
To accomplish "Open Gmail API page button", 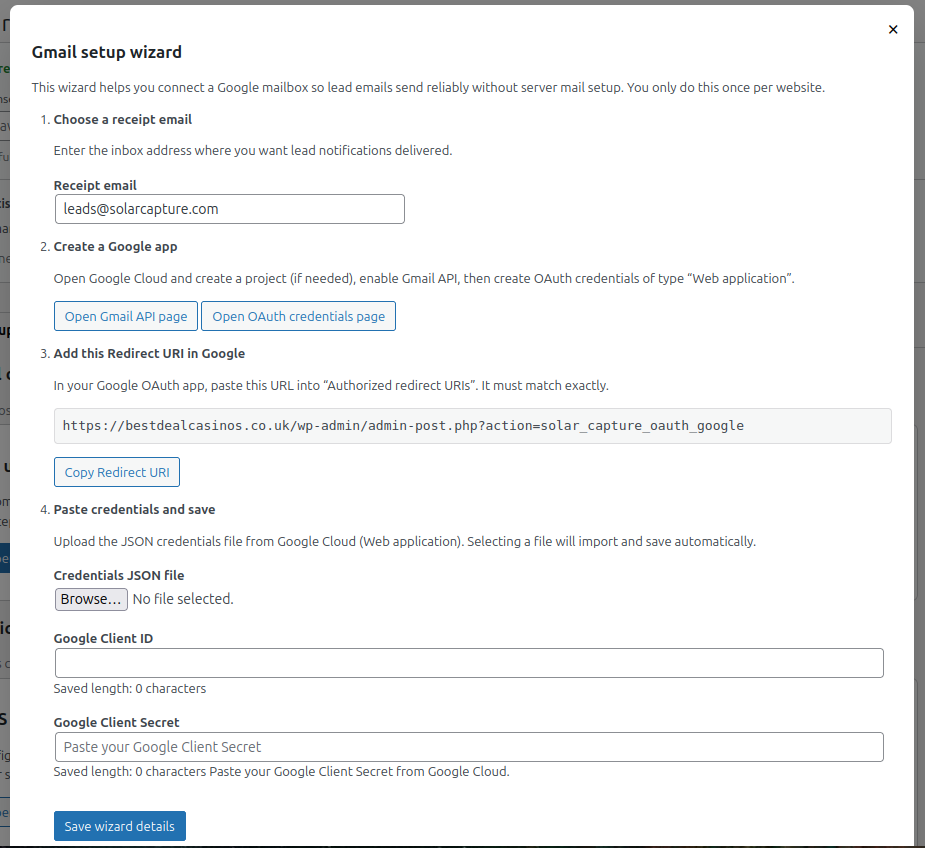I will tap(126, 316).
